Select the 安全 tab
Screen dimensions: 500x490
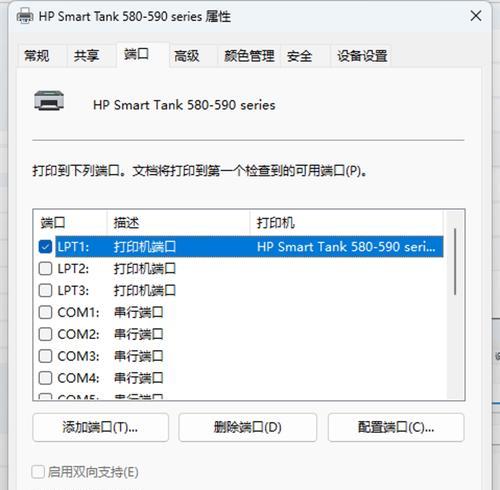pos(299,56)
